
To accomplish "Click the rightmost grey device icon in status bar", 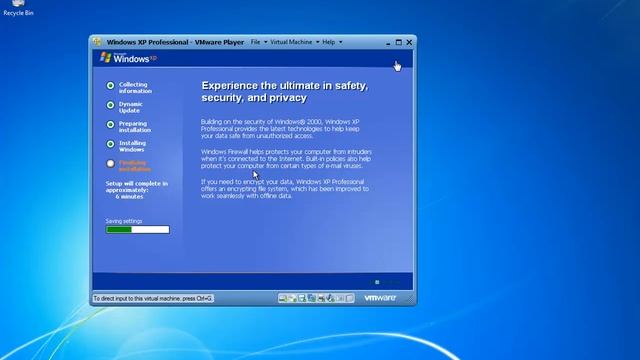I will point(349,299).
